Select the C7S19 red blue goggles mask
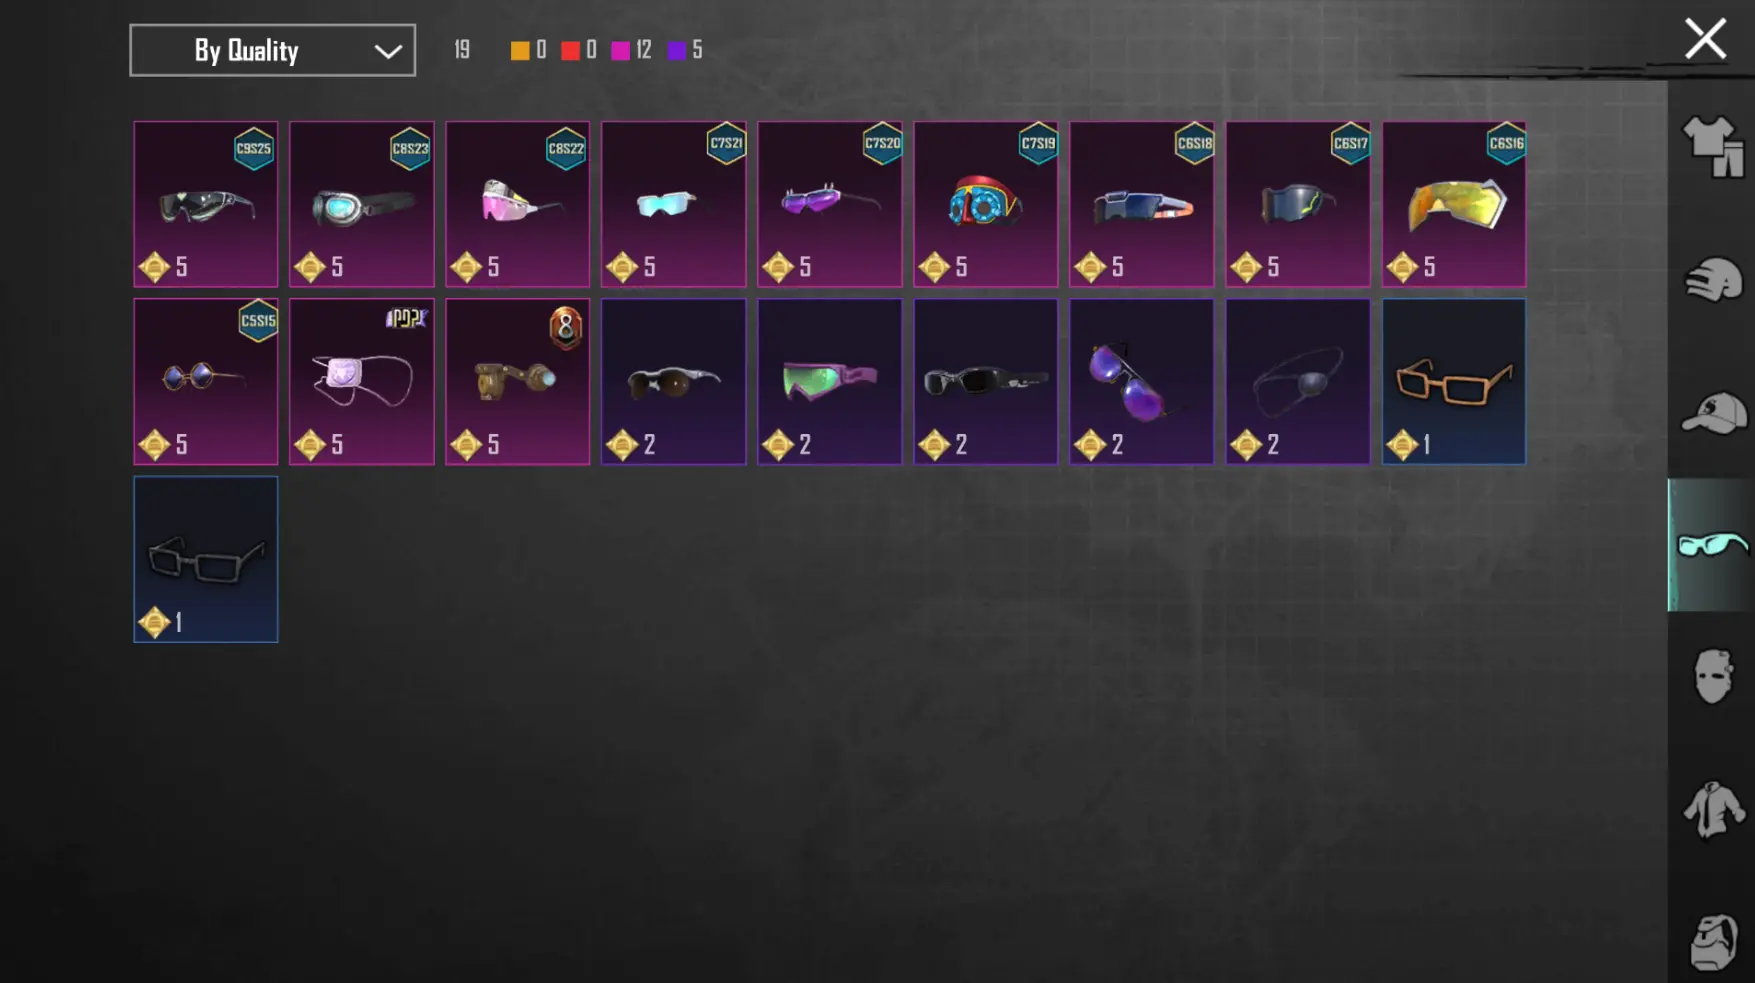Image resolution: width=1755 pixels, height=983 pixels. [985, 204]
